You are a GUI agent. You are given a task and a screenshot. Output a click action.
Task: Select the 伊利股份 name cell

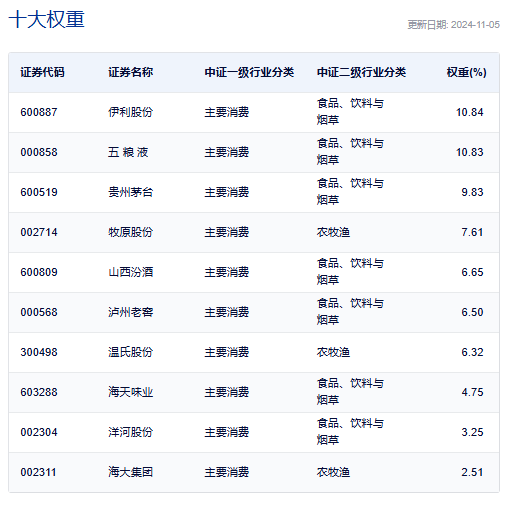[130, 112]
